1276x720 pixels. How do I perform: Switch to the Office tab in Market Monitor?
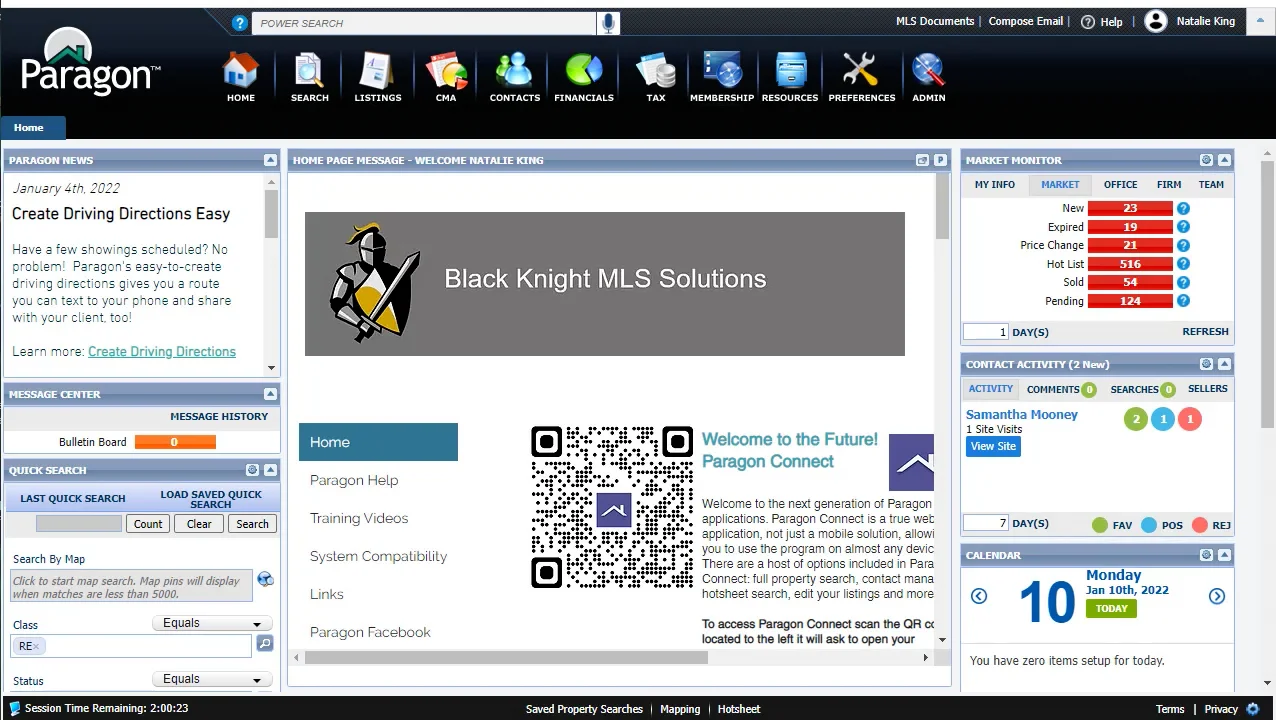click(1120, 185)
